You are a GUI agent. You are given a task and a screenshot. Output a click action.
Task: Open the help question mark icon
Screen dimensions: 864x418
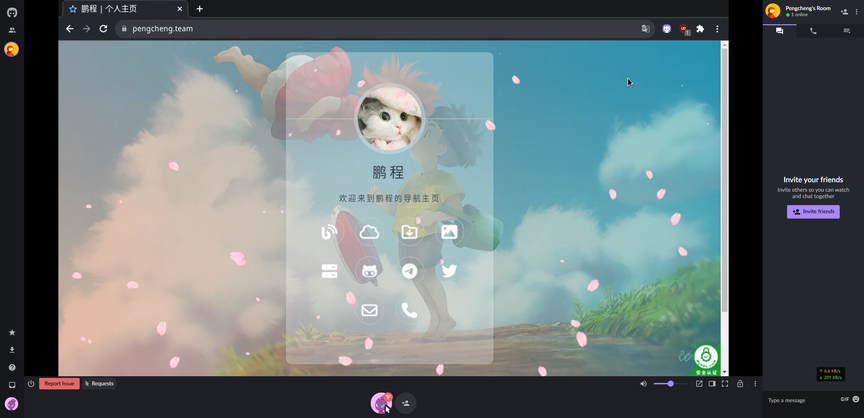click(x=12, y=367)
